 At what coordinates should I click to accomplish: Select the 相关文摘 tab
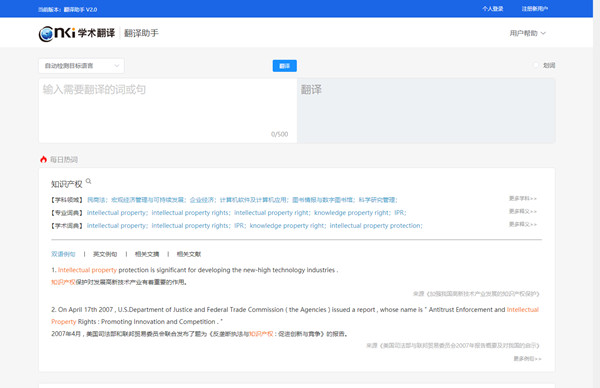pyautogui.click(x=147, y=254)
